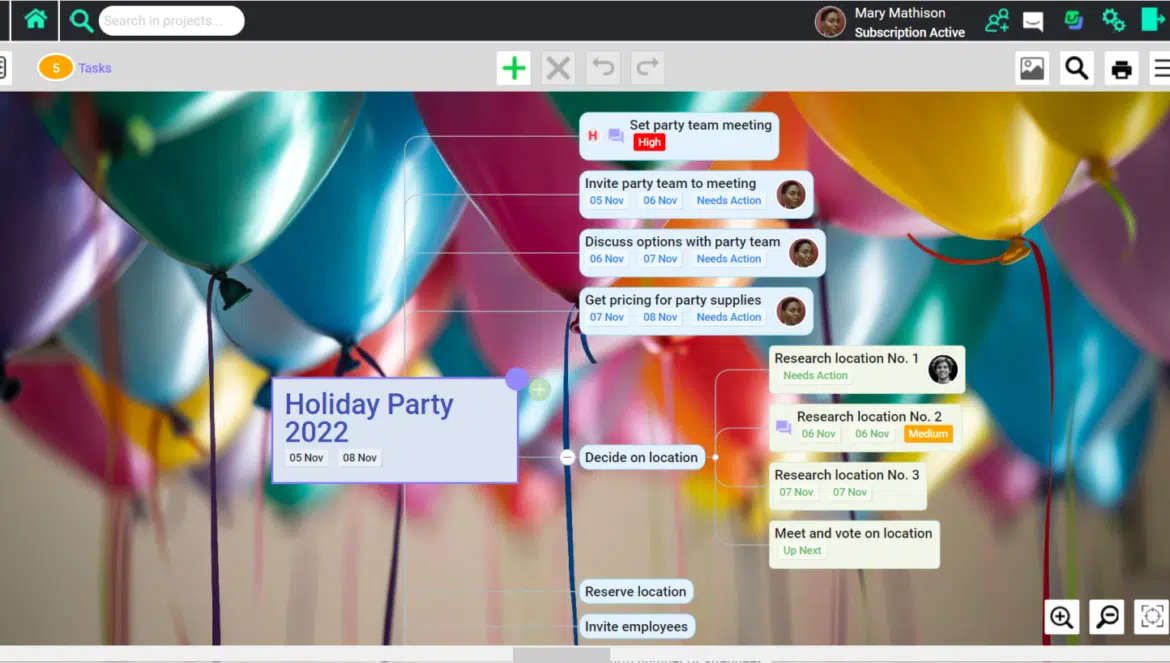Open the add team members icon

996,20
